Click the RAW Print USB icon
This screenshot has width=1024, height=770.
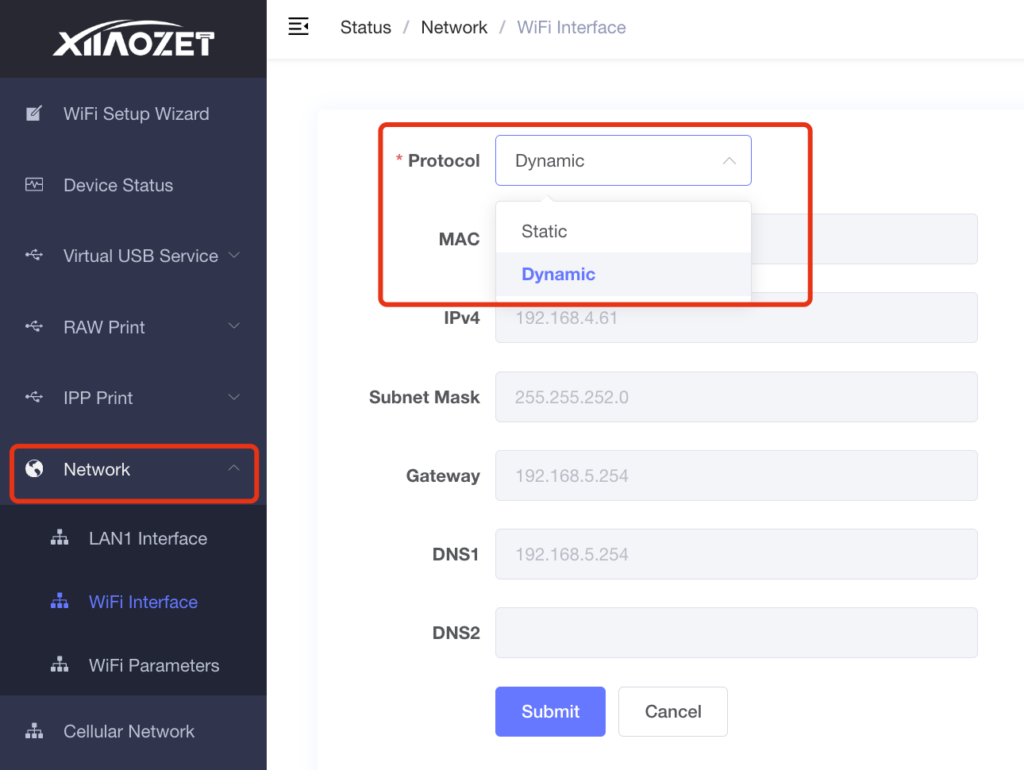tap(34, 327)
